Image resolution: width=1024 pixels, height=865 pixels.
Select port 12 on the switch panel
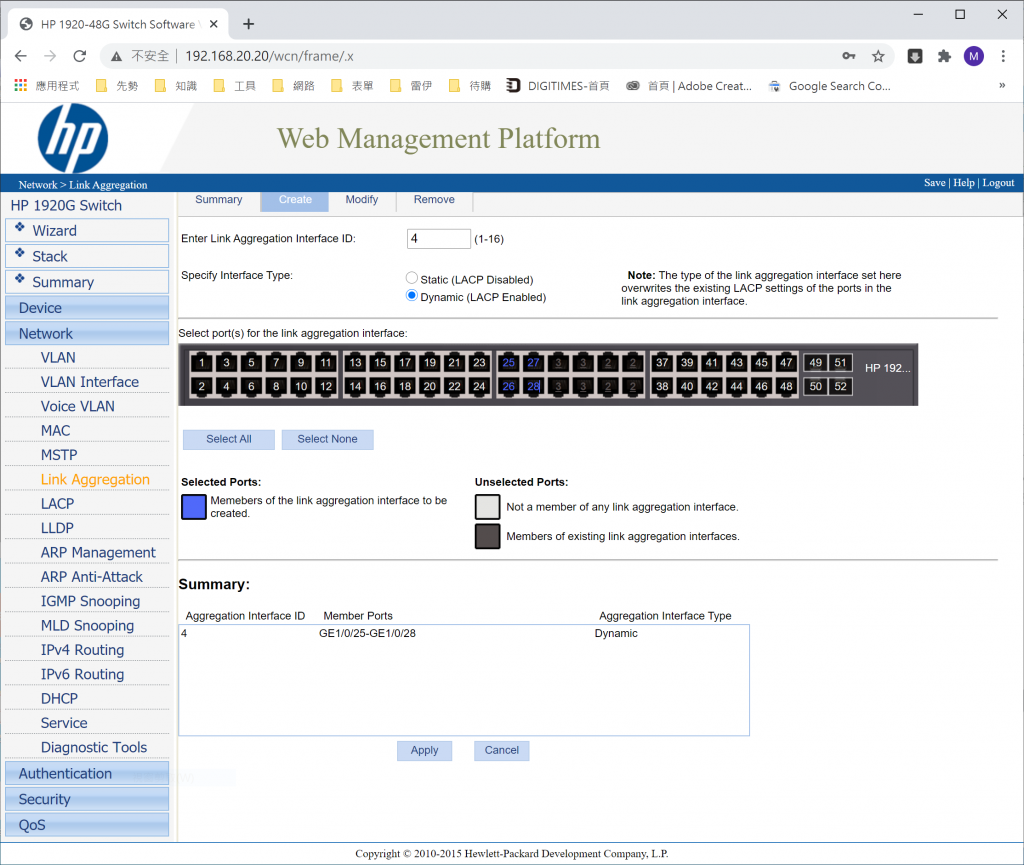coord(326,386)
